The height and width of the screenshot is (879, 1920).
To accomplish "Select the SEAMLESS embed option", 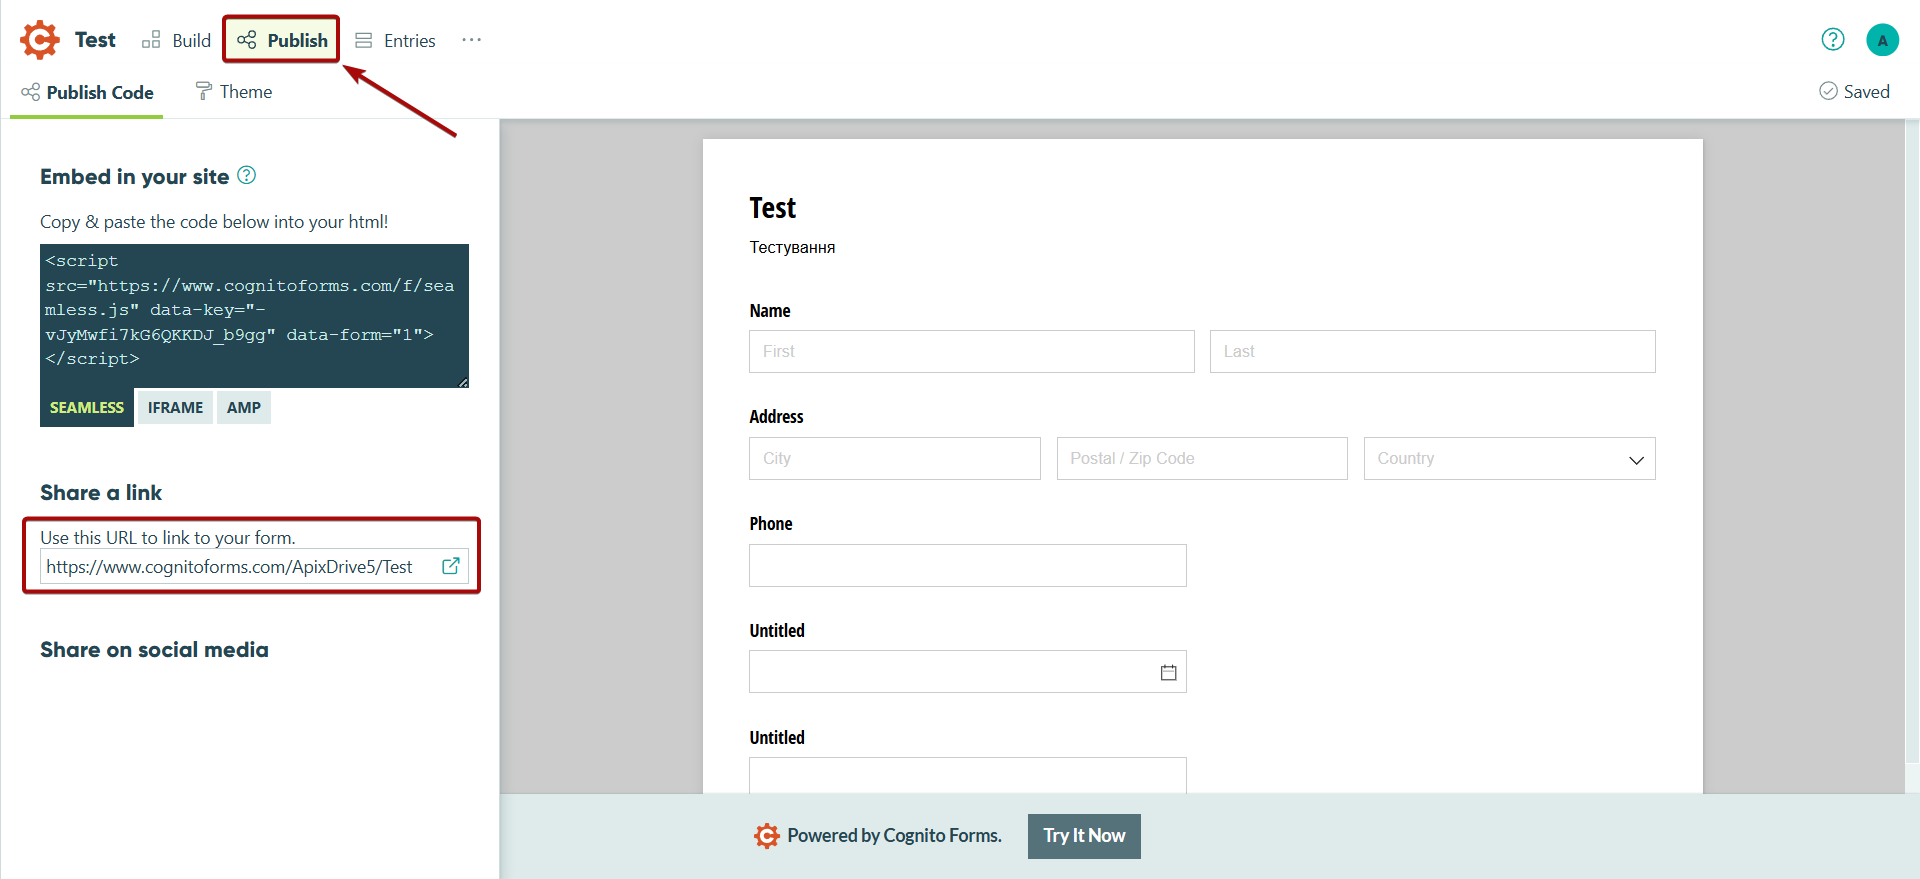I will [x=87, y=407].
